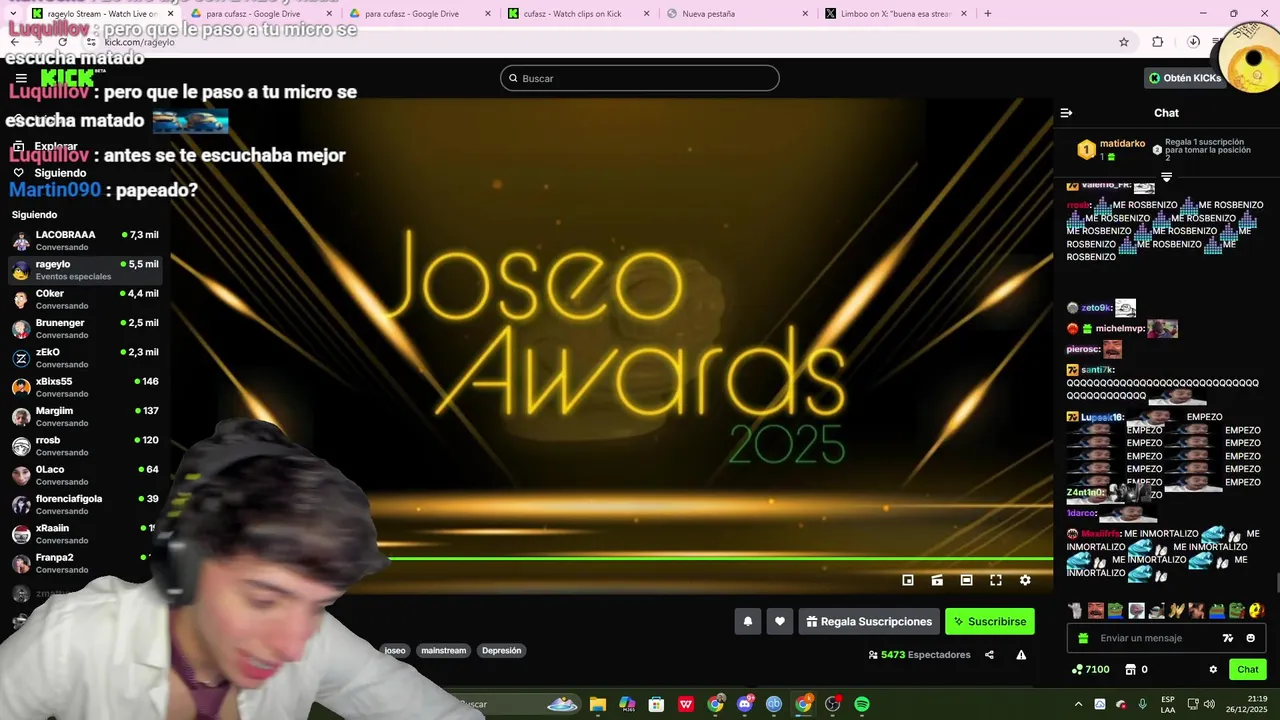
Task: Click the green Suscribirse button
Action: (x=990, y=621)
